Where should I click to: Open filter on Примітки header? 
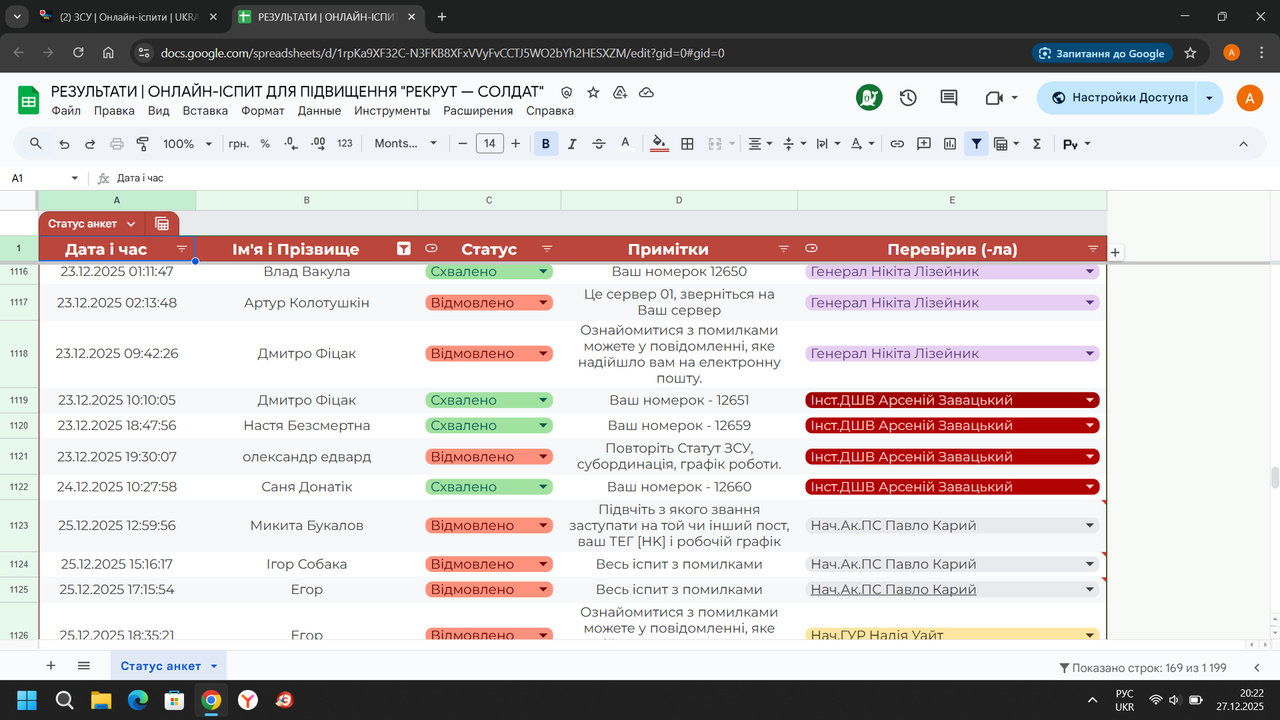coord(784,249)
